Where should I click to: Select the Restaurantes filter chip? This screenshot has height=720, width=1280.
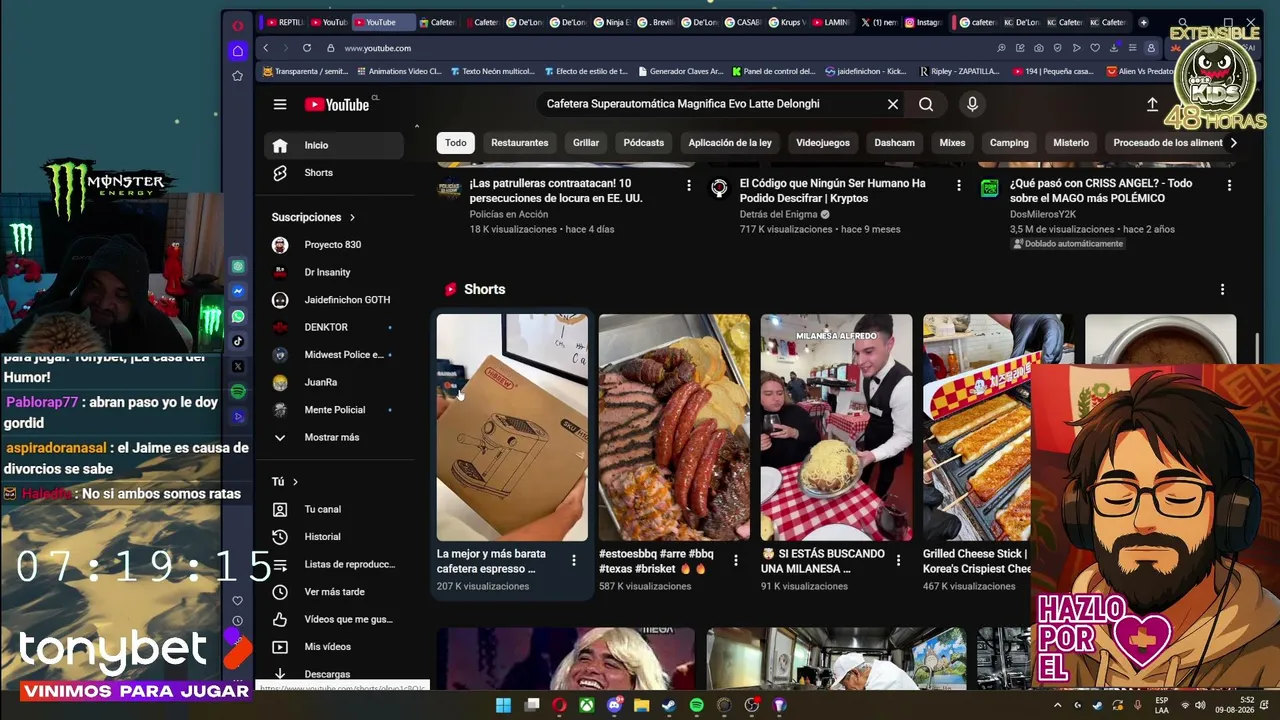520,143
